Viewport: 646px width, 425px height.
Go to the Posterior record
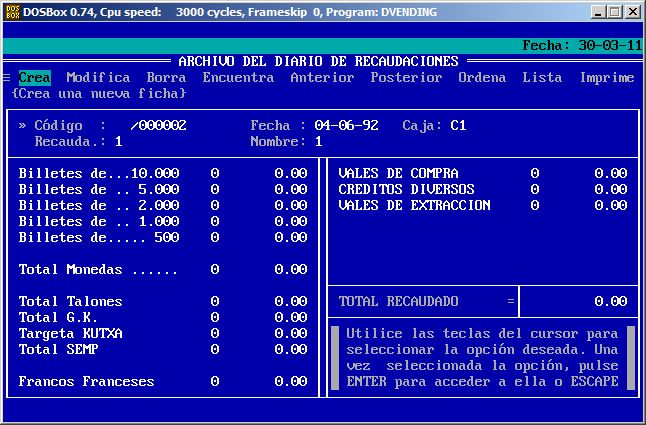tap(406, 77)
